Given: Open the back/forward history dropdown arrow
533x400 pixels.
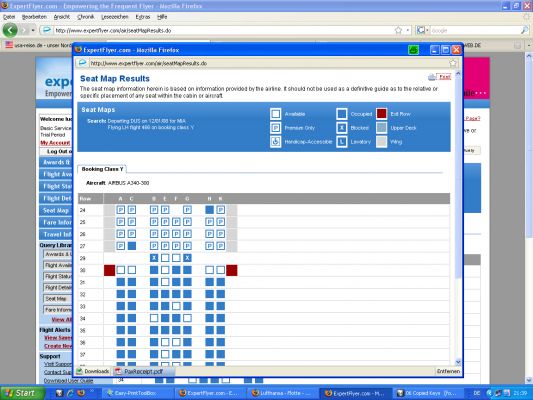Looking at the screenshot, I should click(33, 30).
